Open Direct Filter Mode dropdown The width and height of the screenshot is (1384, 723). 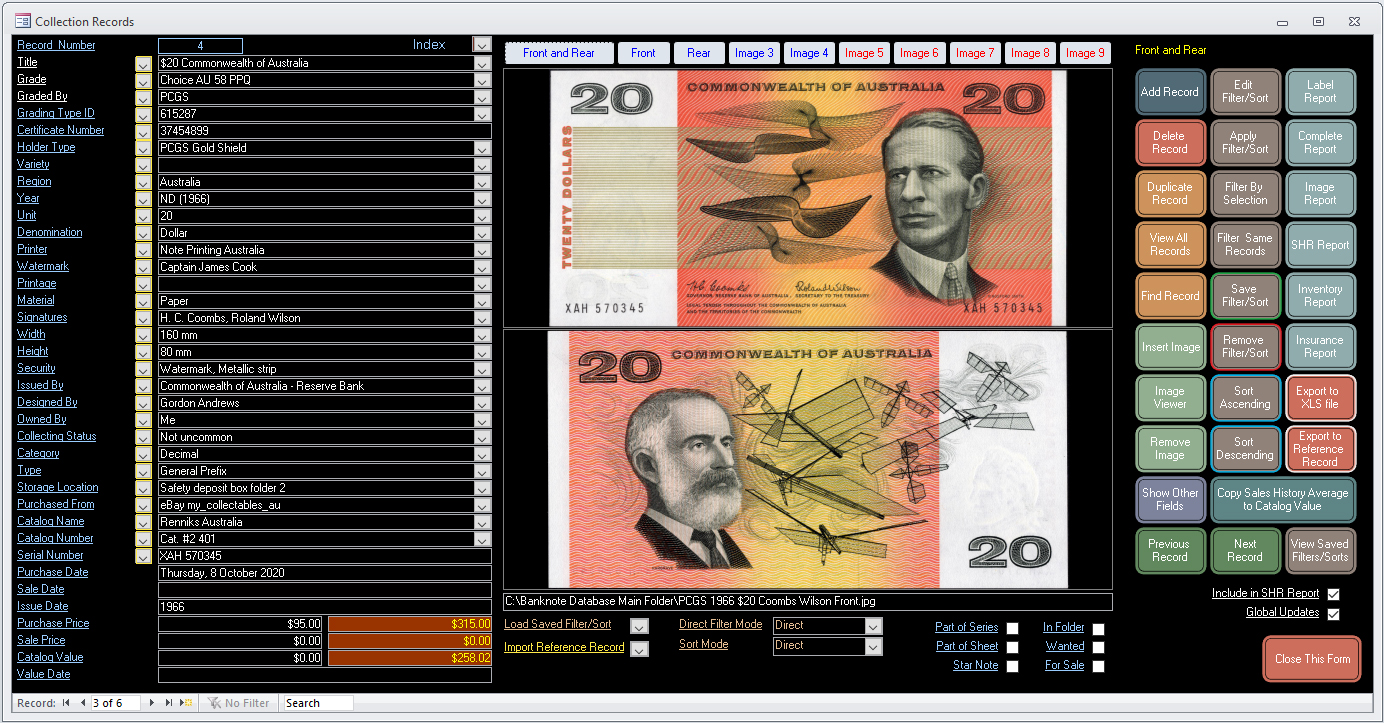click(x=873, y=626)
